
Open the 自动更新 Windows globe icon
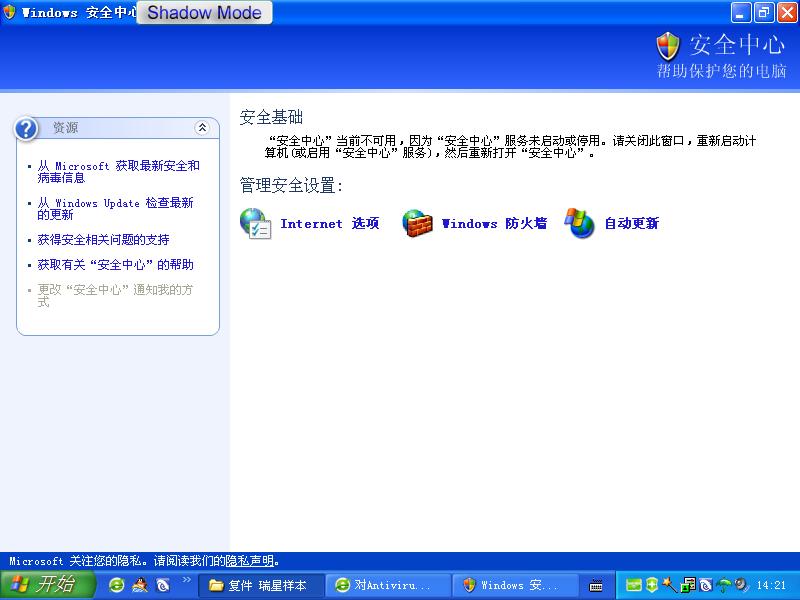click(x=580, y=223)
